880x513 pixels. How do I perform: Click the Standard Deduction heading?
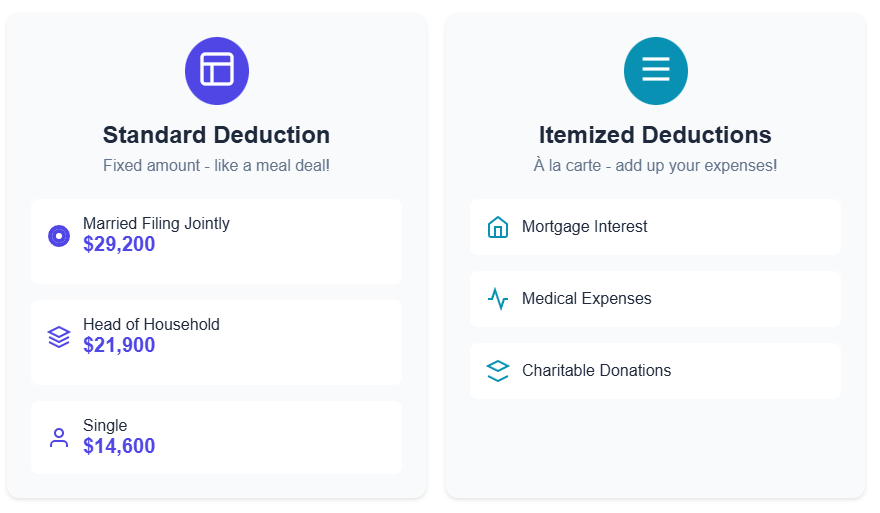pyautogui.click(x=216, y=135)
